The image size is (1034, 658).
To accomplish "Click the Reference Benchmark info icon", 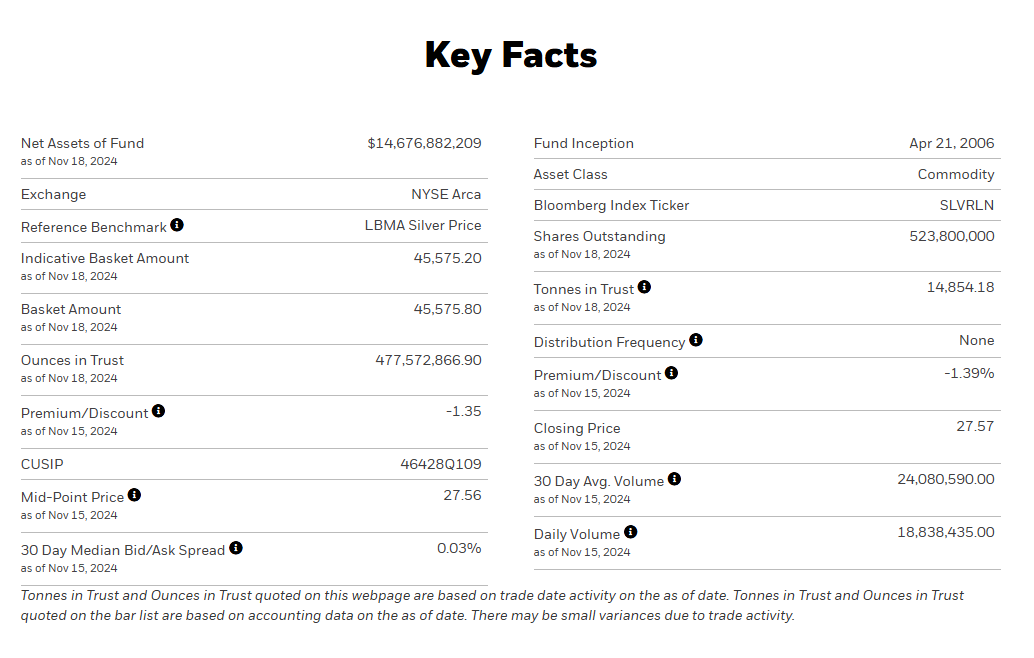I will (177, 225).
